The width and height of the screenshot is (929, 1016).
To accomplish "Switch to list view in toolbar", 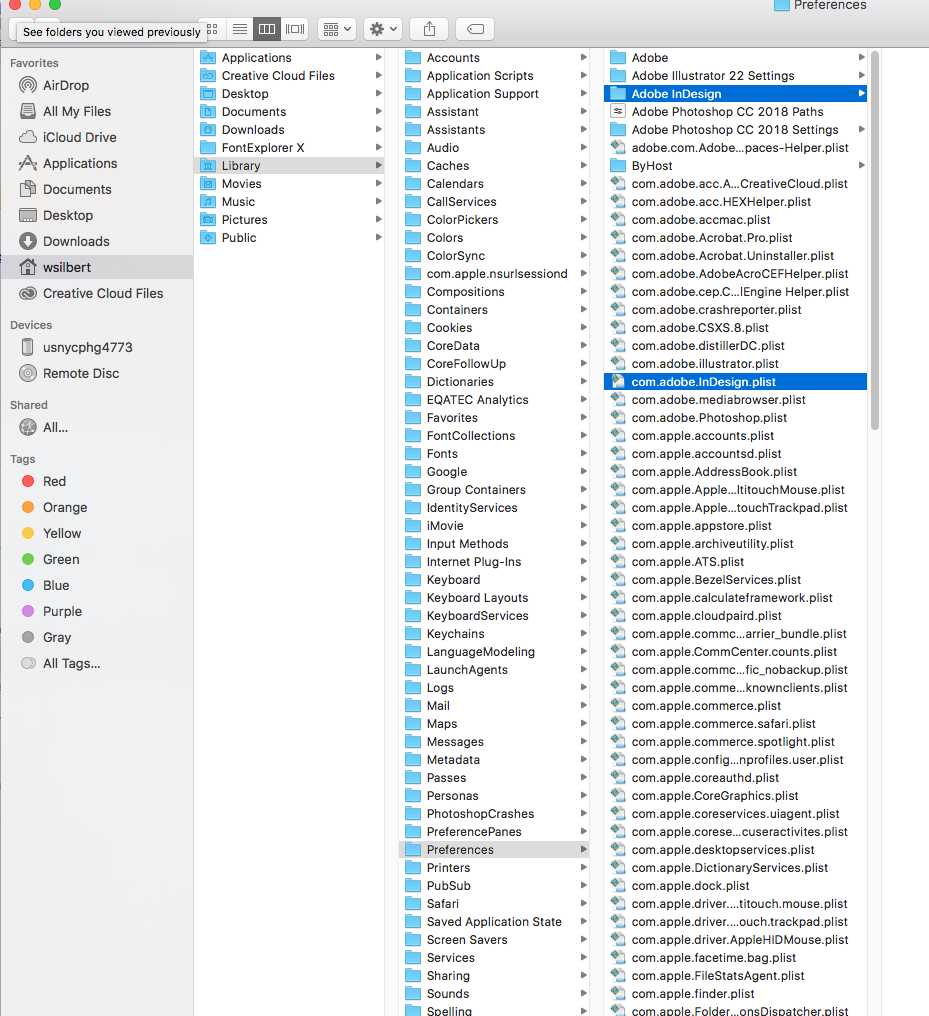I will pyautogui.click(x=240, y=29).
